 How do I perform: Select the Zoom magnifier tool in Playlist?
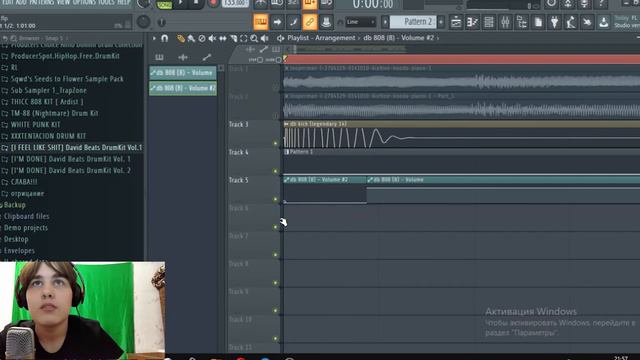point(254,38)
